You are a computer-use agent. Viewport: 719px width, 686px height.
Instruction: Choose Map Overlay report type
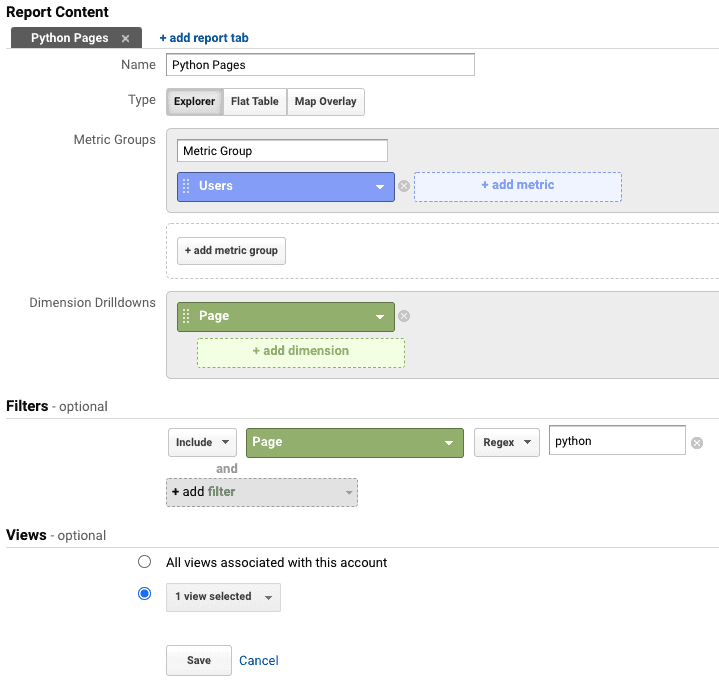326,102
